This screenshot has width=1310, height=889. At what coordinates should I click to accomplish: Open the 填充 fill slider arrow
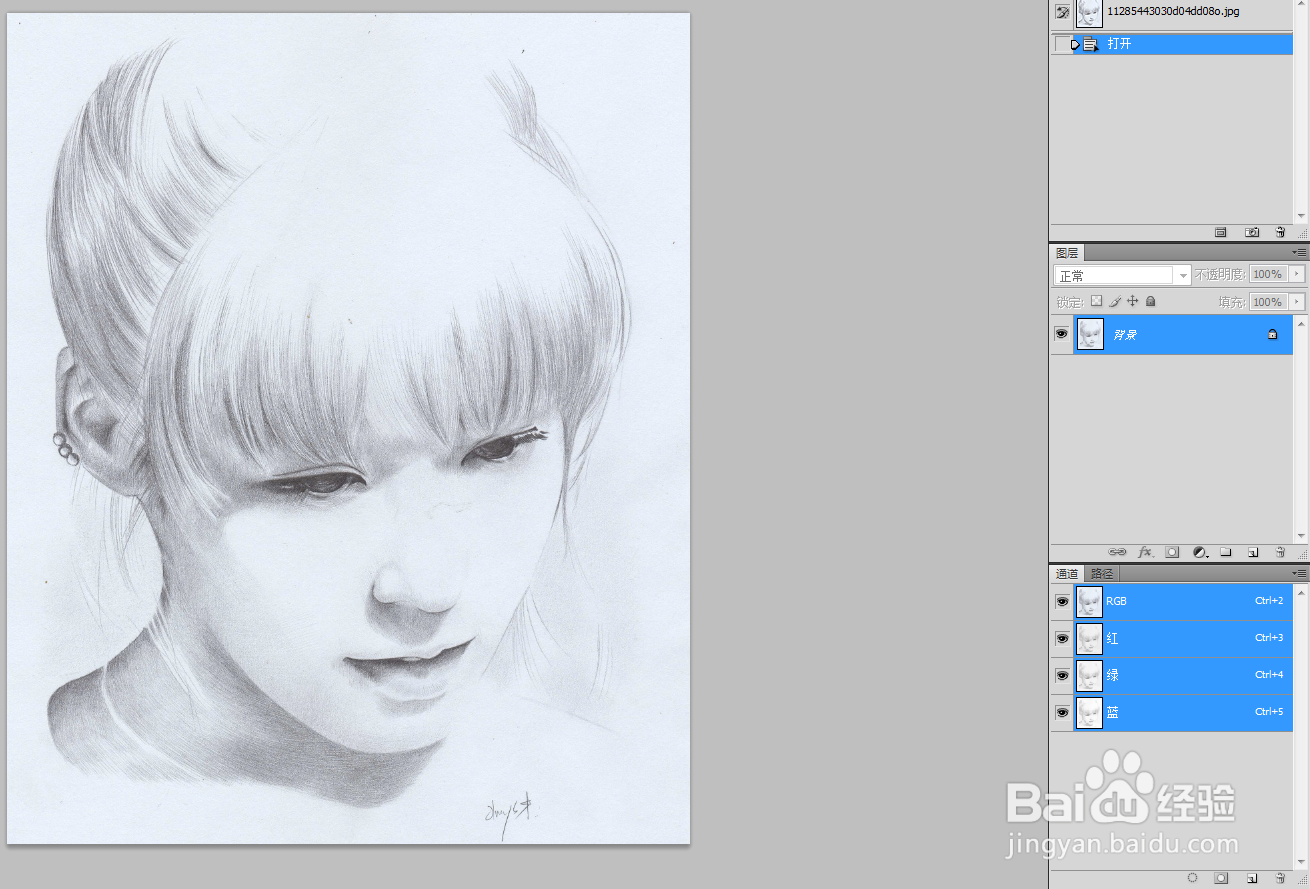[1298, 302]
